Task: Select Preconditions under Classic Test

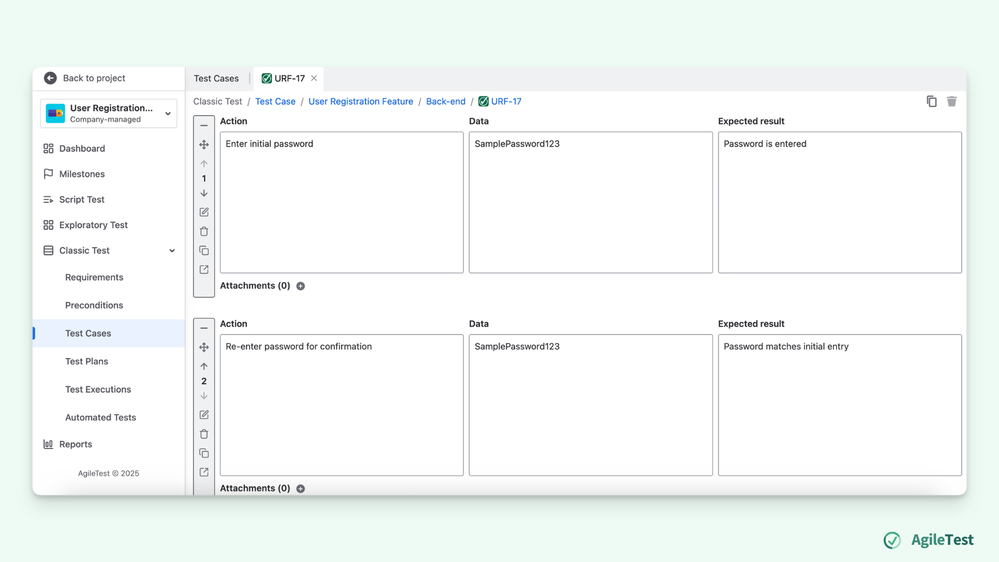Action: 94,305
